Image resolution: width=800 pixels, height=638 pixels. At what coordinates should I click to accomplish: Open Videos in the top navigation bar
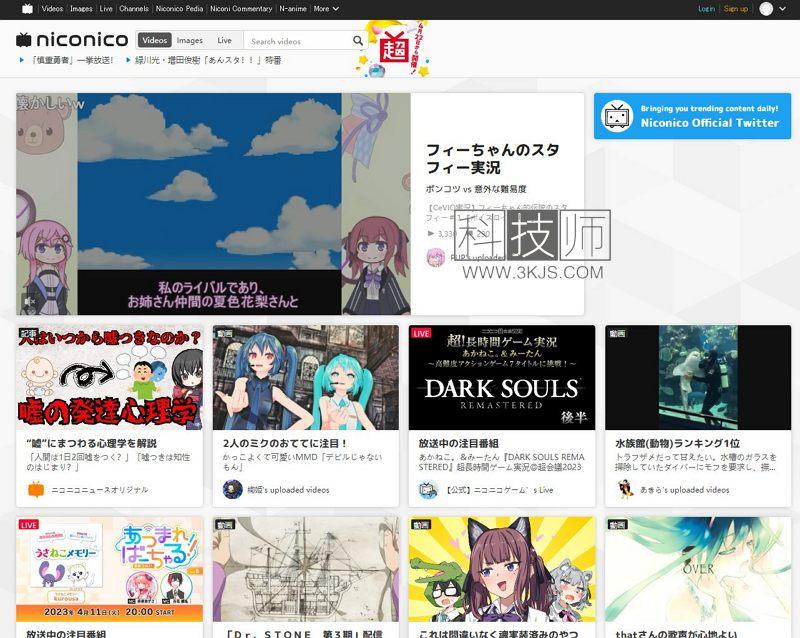coord(52,9)
